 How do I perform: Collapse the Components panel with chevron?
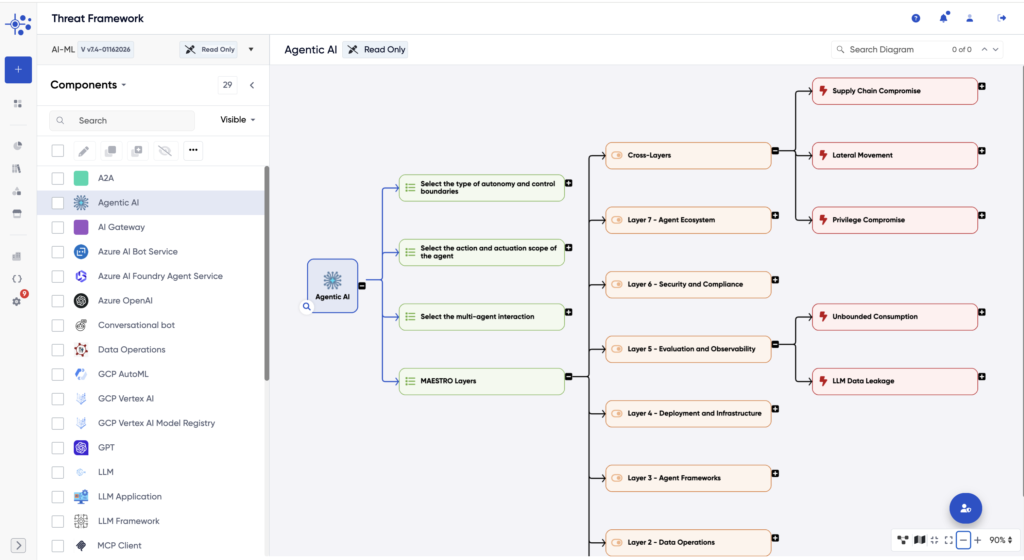tap(252, 86)
